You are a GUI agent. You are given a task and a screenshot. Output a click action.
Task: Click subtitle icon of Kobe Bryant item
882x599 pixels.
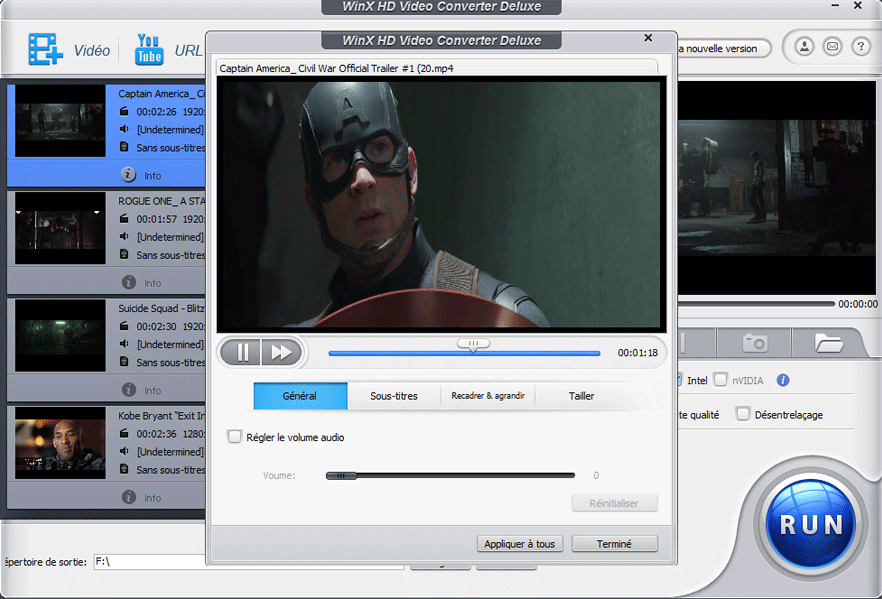tap(124, 469)
